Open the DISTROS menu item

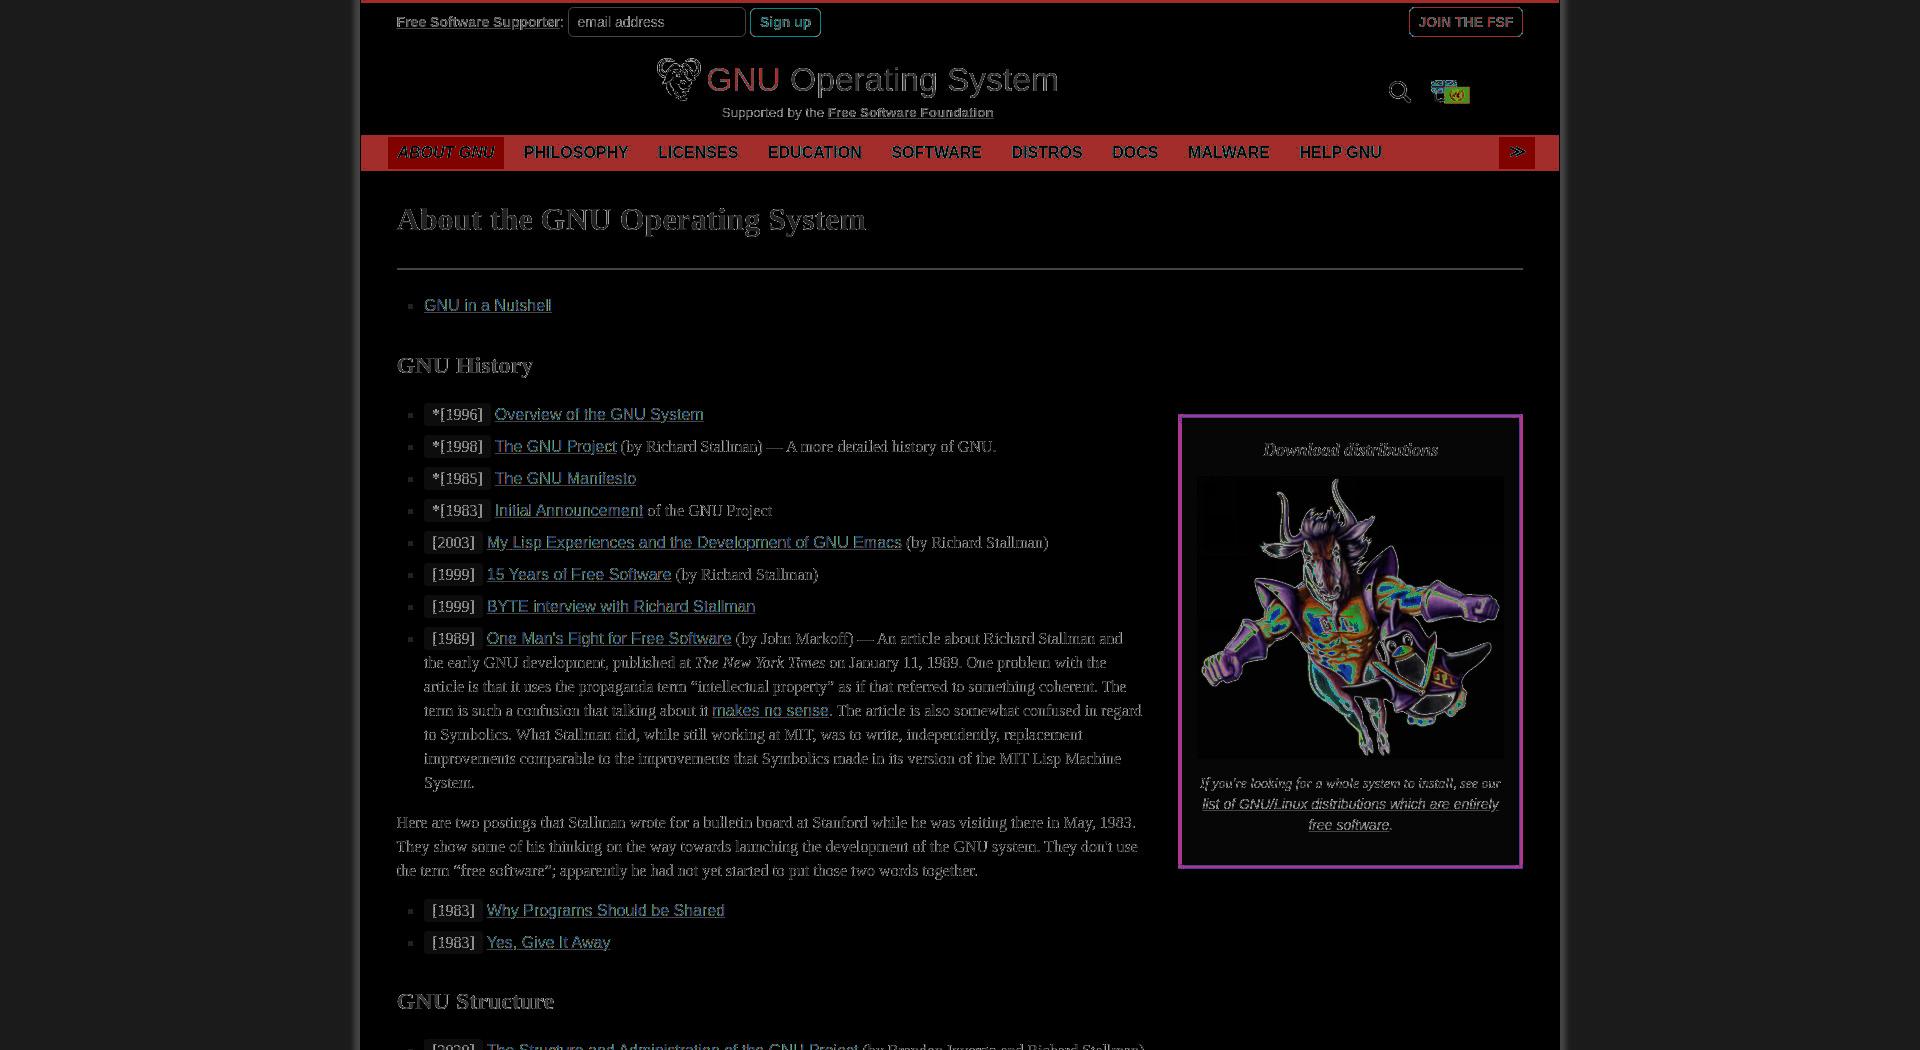pyautogui.click(x=1047, y=152)
